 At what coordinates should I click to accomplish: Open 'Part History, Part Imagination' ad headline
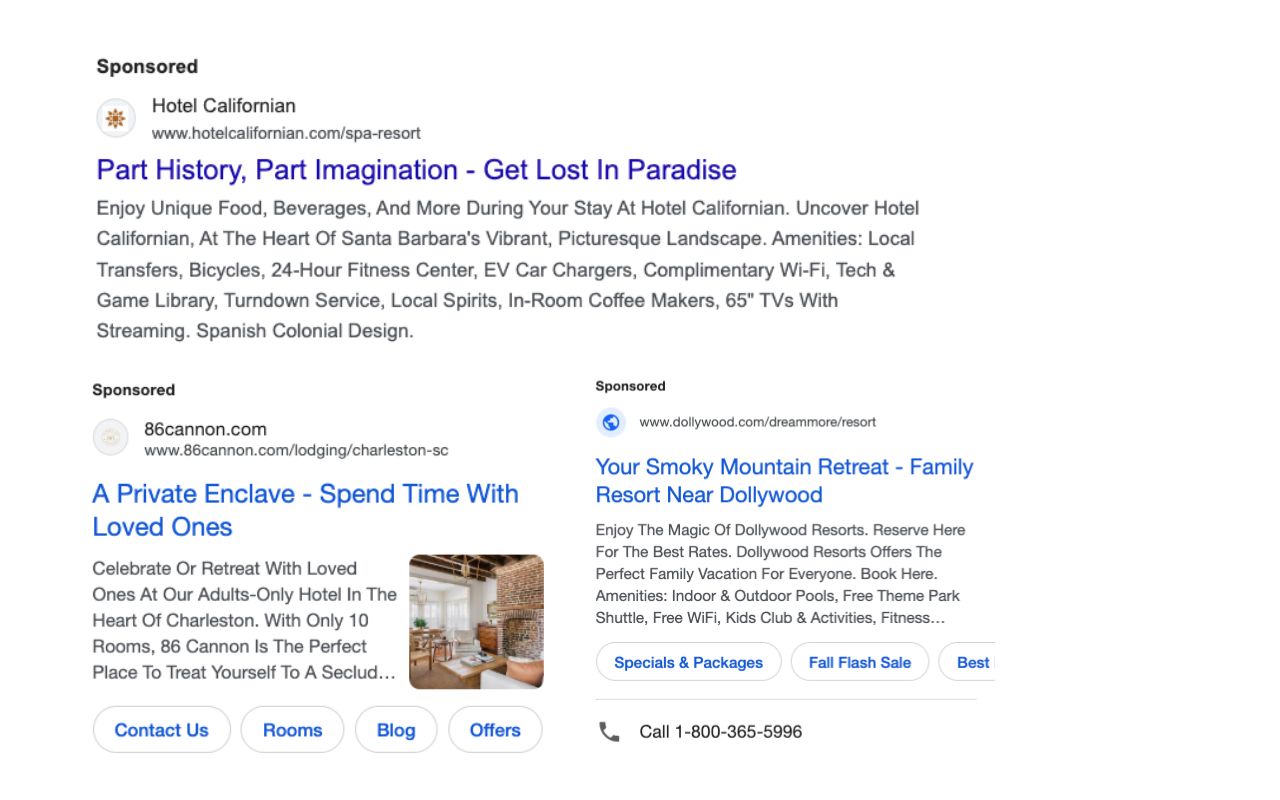[416, 170]
